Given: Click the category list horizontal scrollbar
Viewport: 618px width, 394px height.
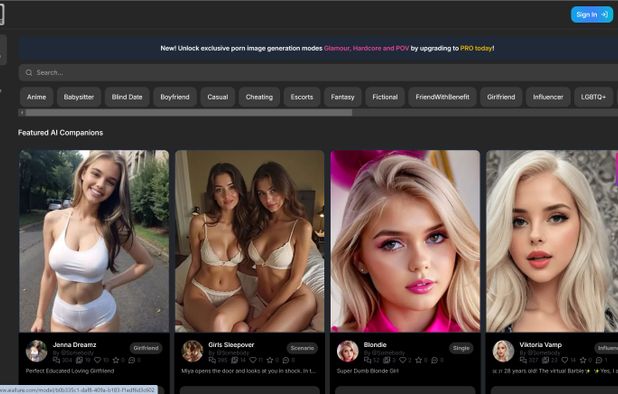Looking at the screenshot, I should click(x=189, y=113).
